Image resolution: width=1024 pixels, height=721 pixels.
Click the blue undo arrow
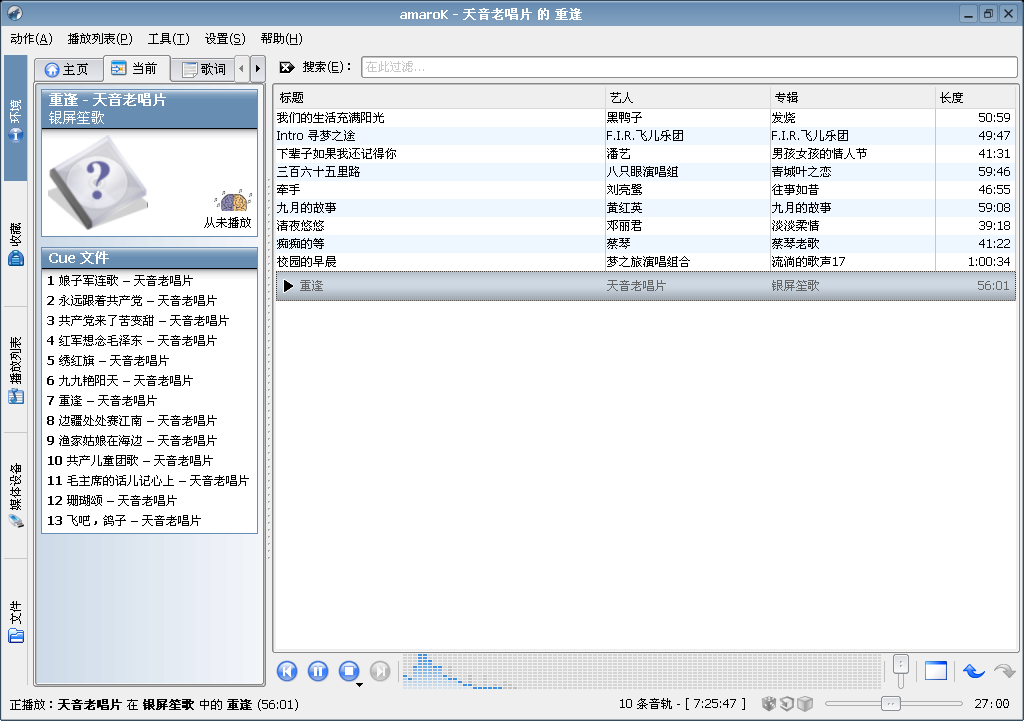point(973,671)
